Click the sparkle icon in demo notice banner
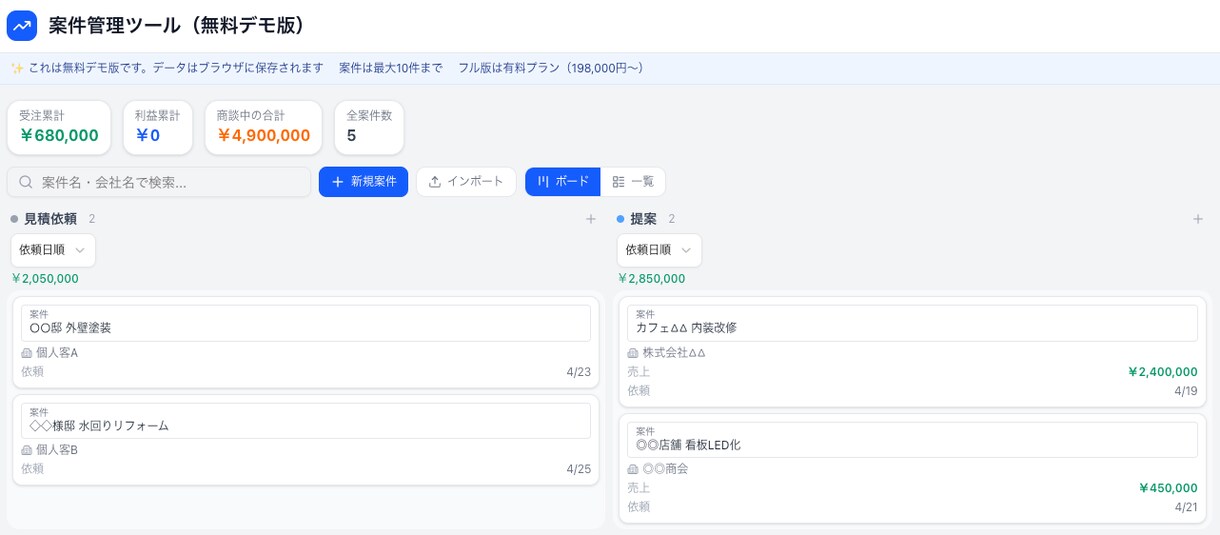The width and height of the screenshot is (1220, 535). point(17,68)
